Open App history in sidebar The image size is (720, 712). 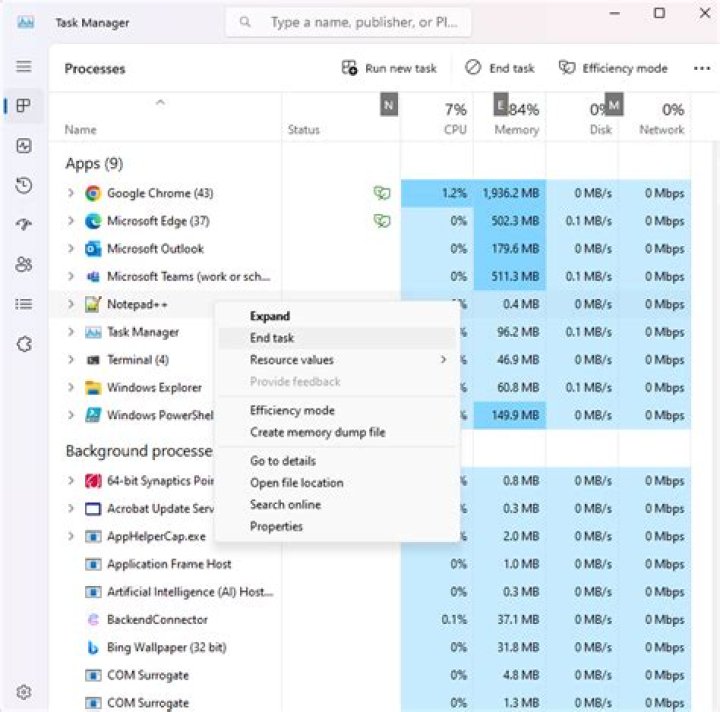[x=24, y=185]
